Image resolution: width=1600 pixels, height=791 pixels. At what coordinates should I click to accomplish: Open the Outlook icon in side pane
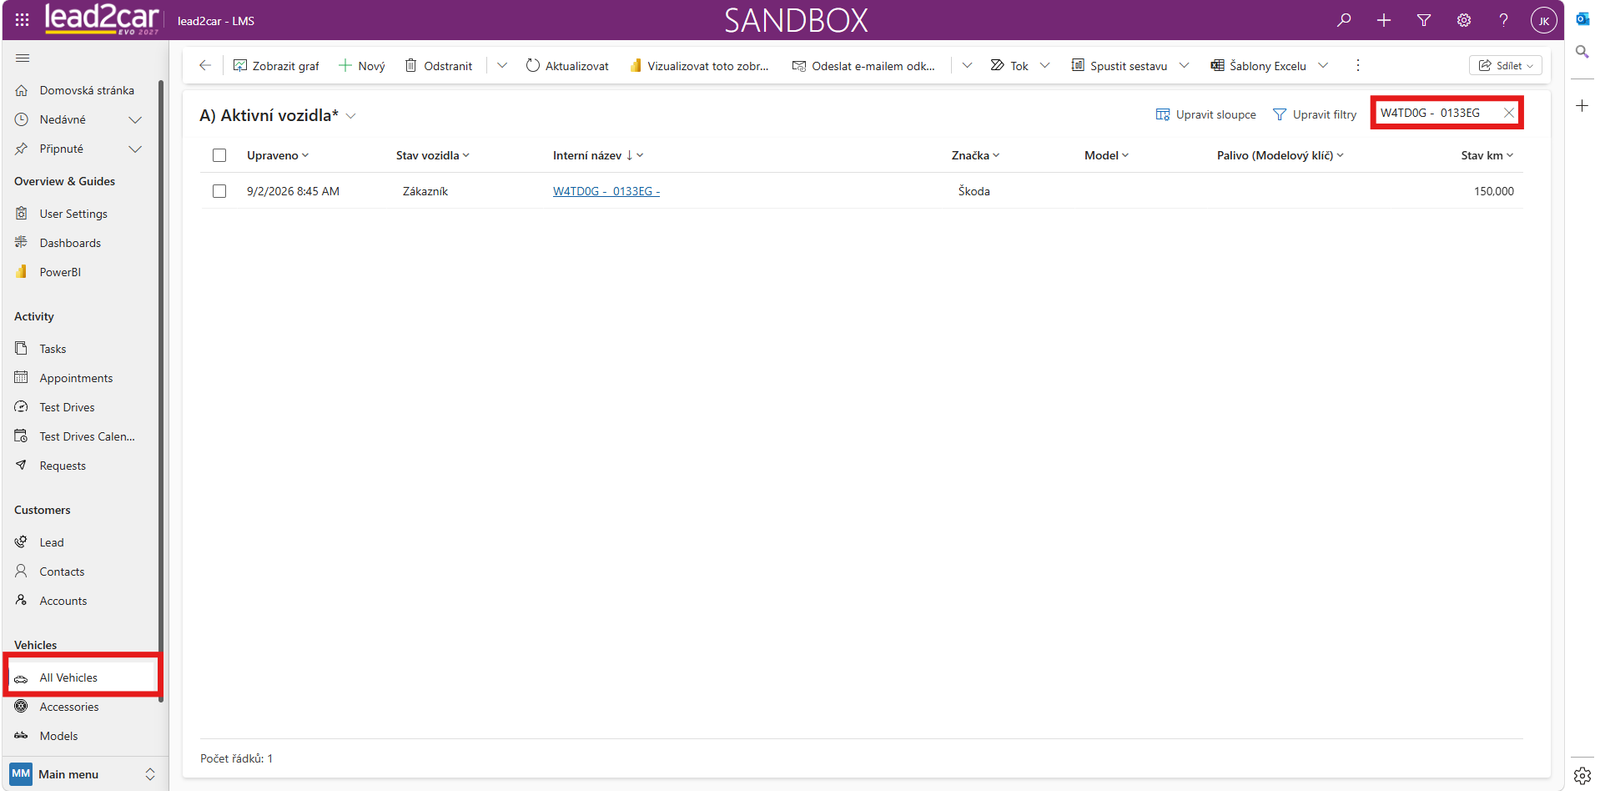[1582, 19]
